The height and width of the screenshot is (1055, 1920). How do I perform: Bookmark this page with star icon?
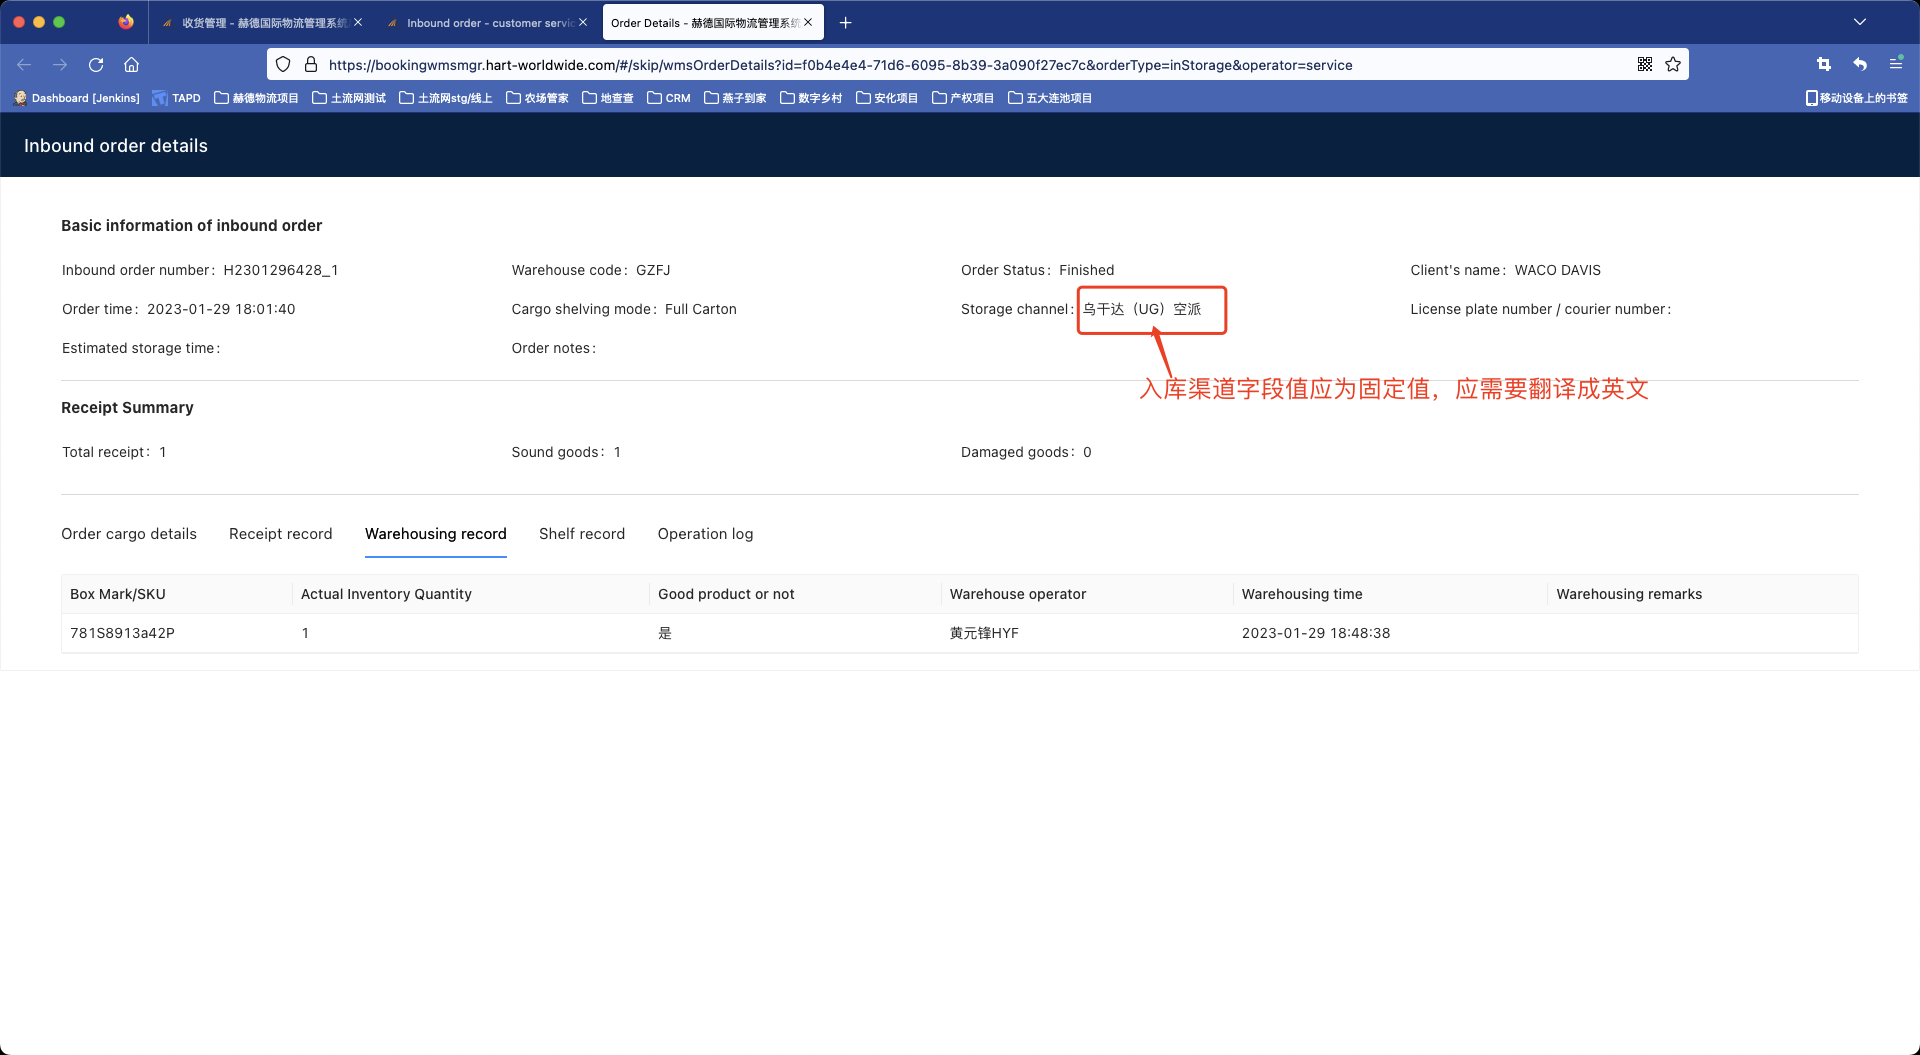pos(1673,65)
